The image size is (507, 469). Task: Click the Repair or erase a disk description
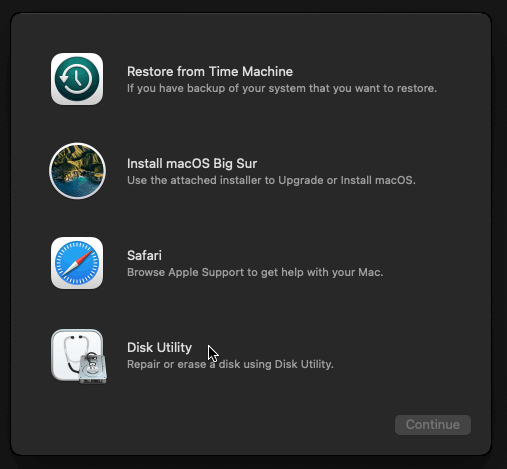point(230,364)
